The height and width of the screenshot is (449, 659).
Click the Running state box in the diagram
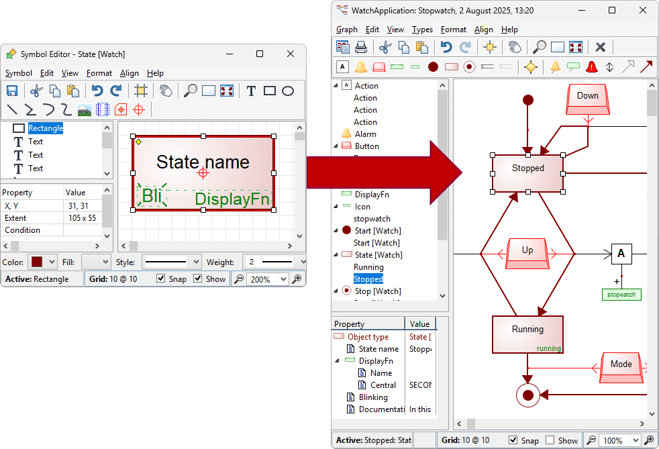[x=527, y=335]
